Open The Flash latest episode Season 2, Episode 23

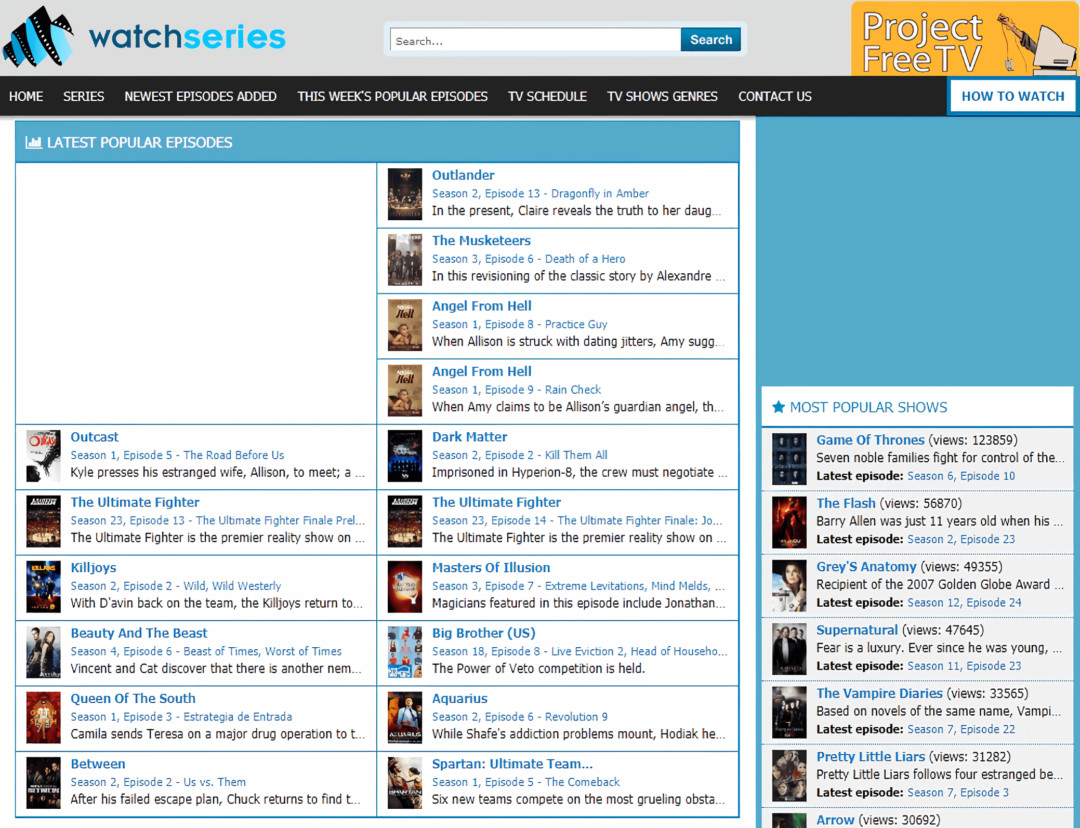[x=961, y=539]
